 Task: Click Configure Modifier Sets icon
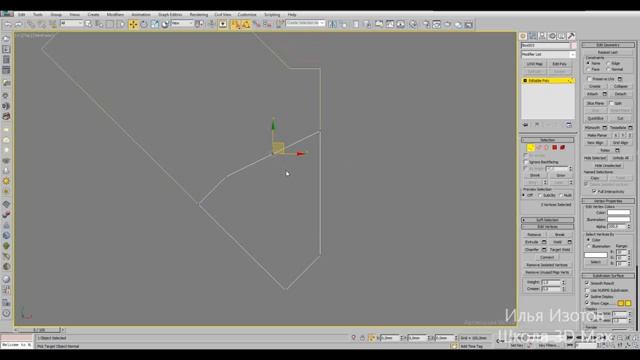point(569,124)
